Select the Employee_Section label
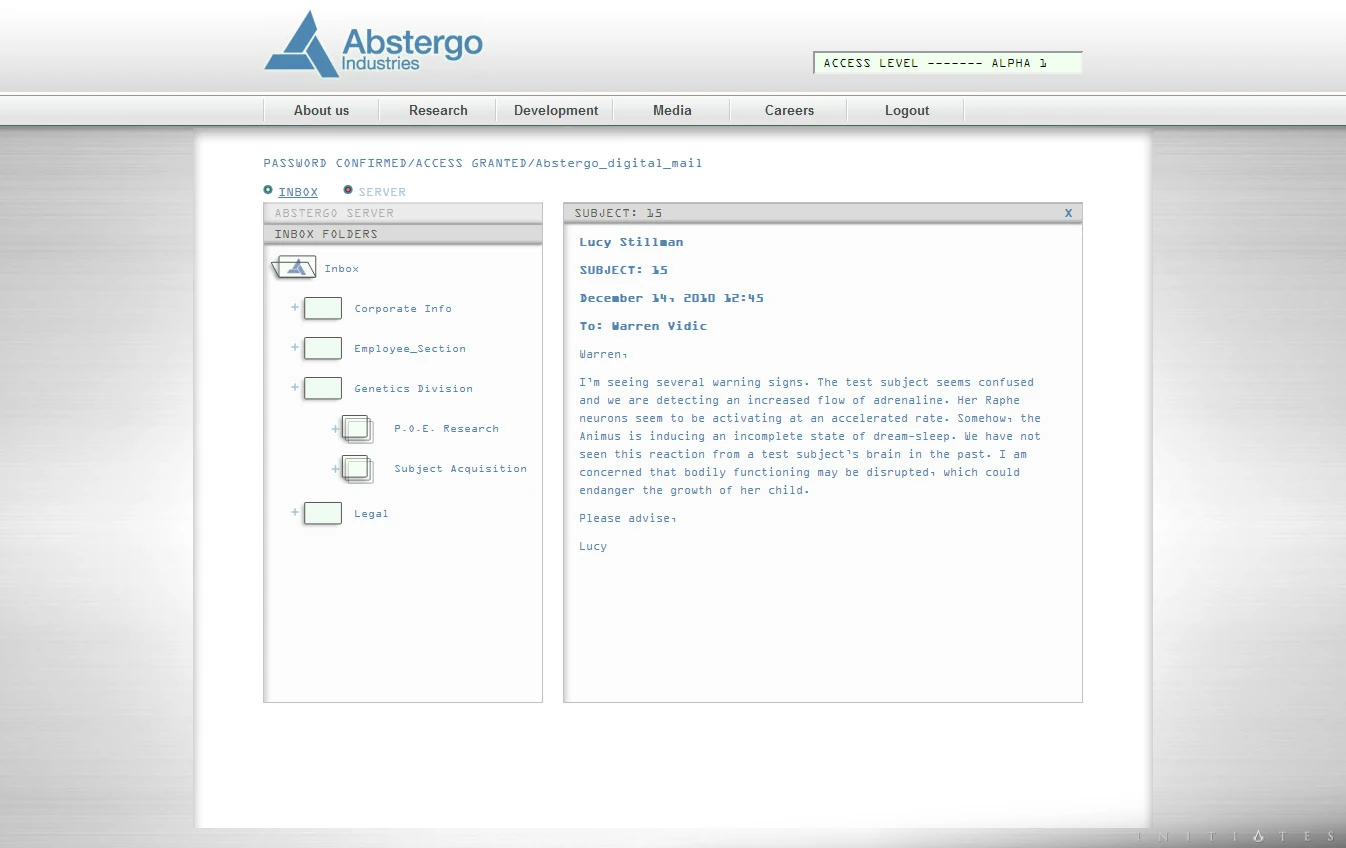Image resolution: width=1346 pixels, height=848 pixels. pyautogui.click(x=410, y=349)
